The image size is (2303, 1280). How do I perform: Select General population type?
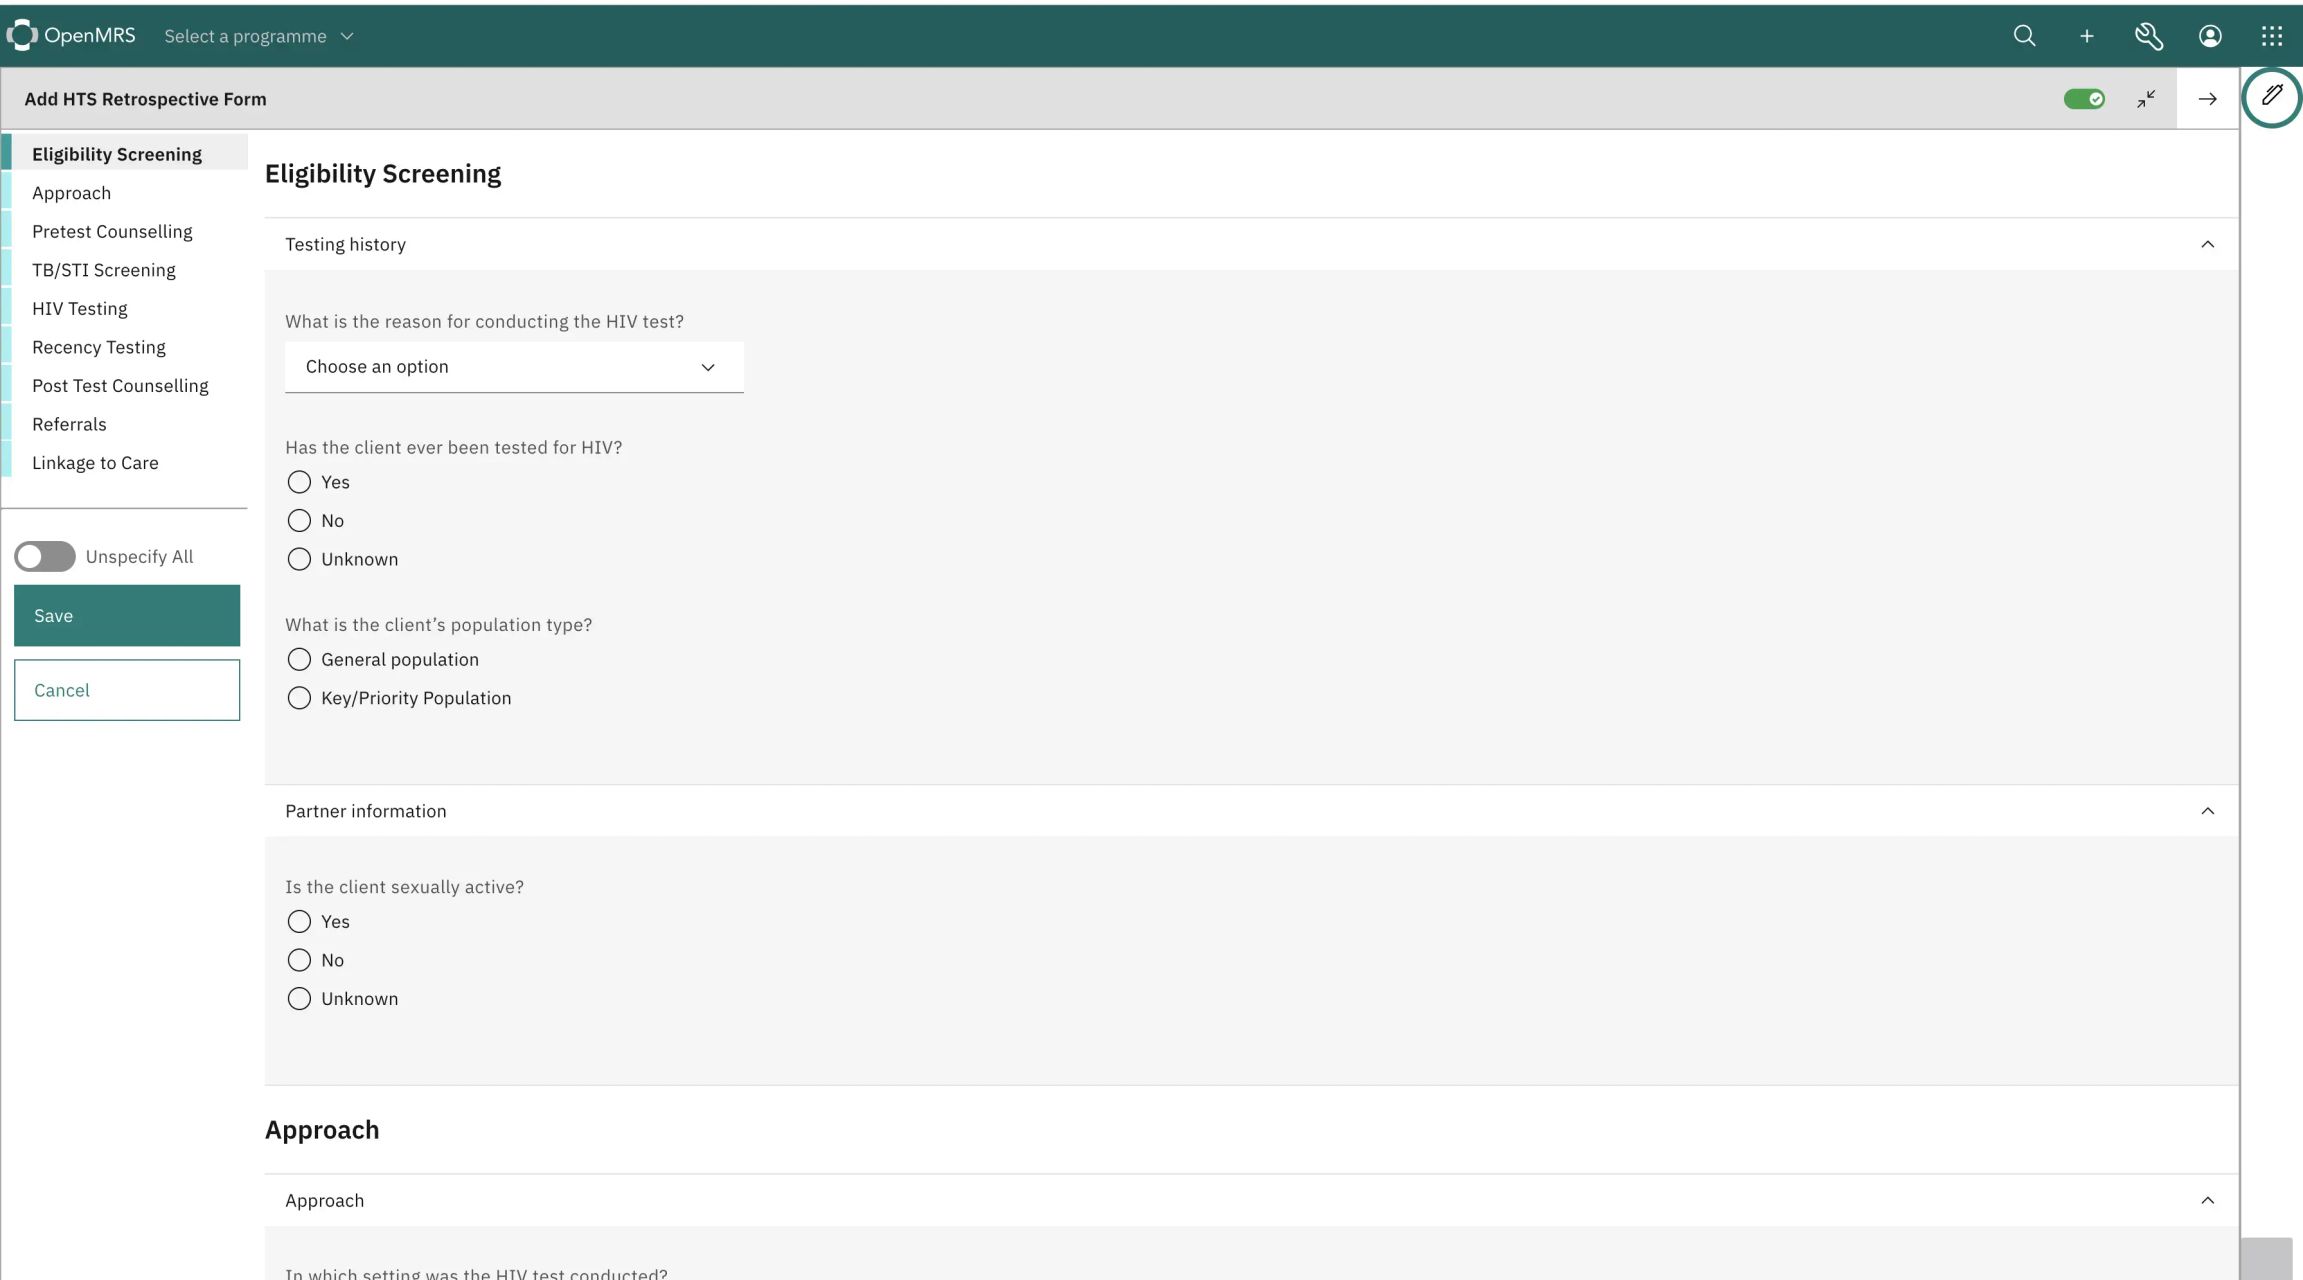[298, 660]
